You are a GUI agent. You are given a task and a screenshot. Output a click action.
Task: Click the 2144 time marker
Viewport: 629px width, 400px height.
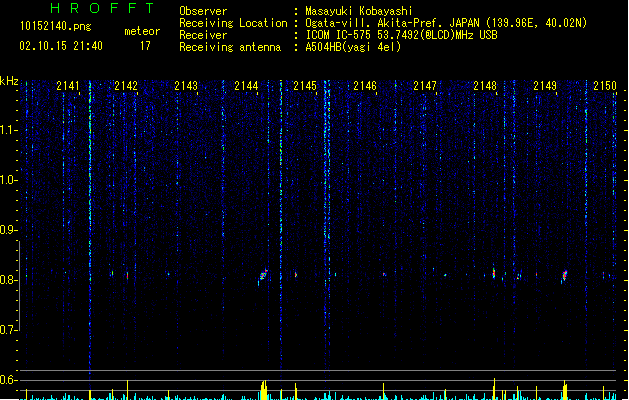(x=246, y=86)
